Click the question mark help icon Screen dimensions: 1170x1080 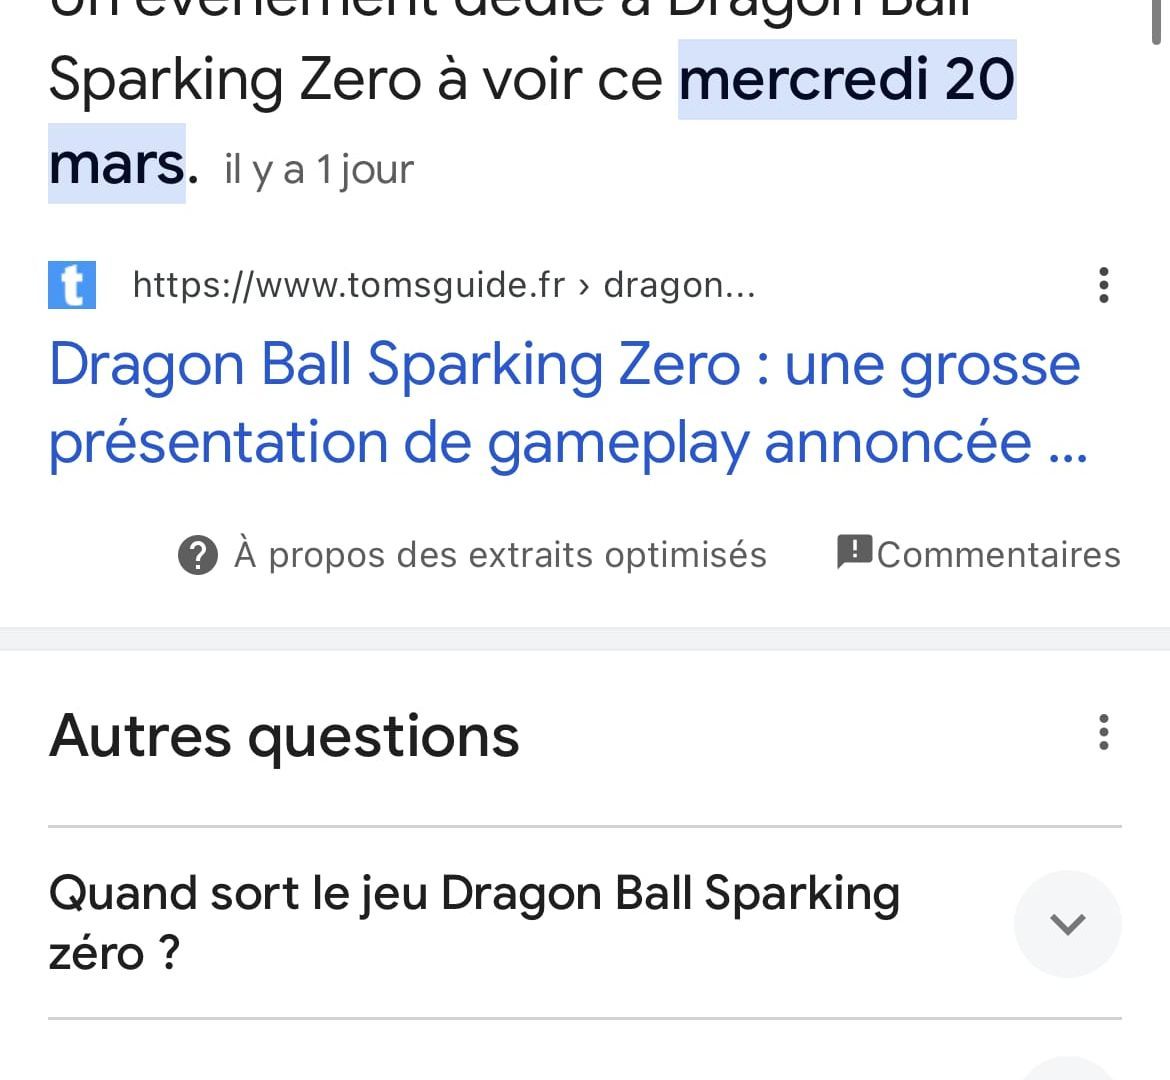click(x=198, y=555)
